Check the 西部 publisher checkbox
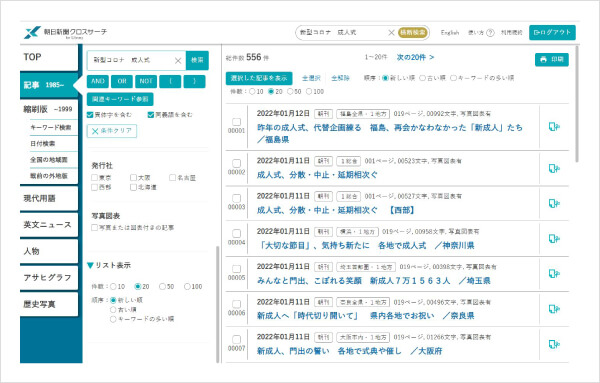 click(95, 187)
